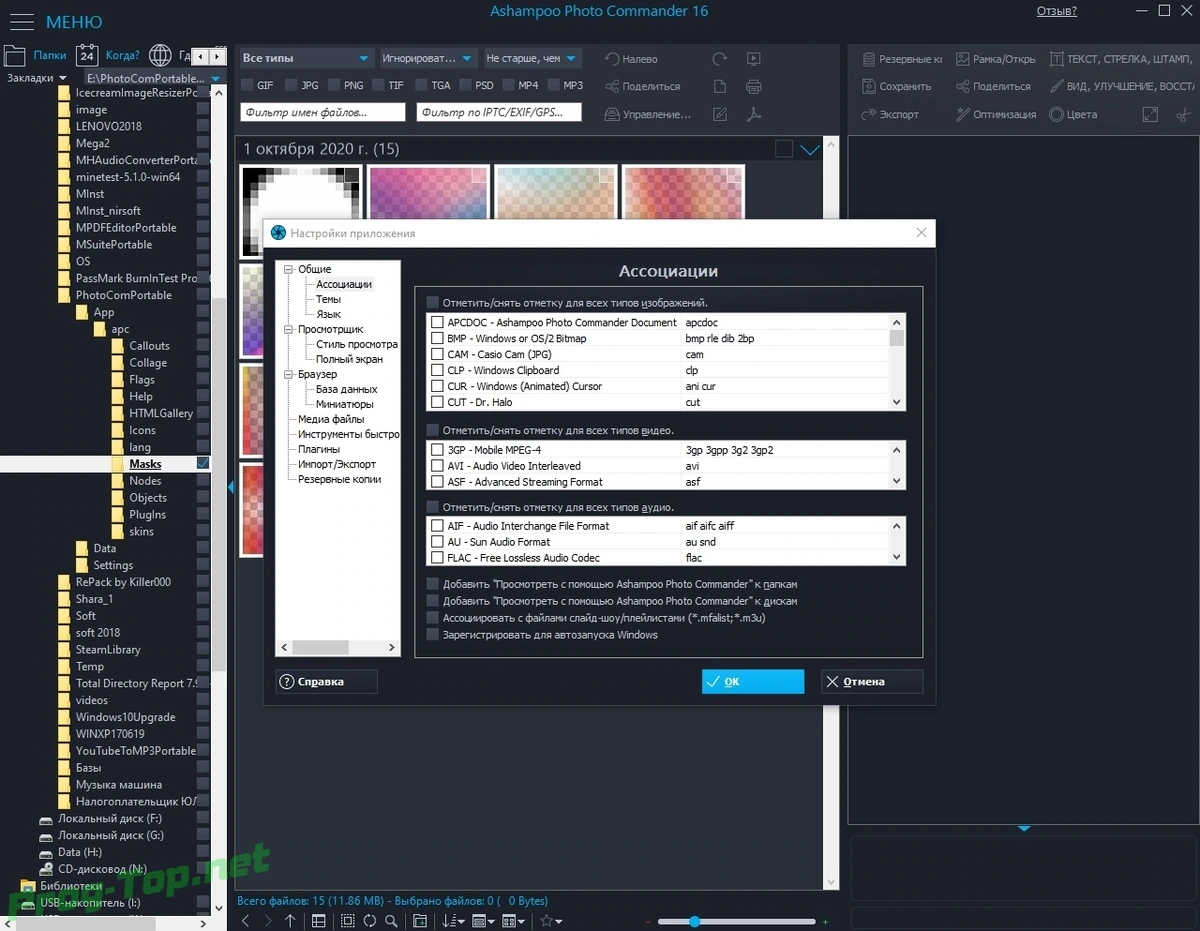Click the PDF export icon

(754, 115)
